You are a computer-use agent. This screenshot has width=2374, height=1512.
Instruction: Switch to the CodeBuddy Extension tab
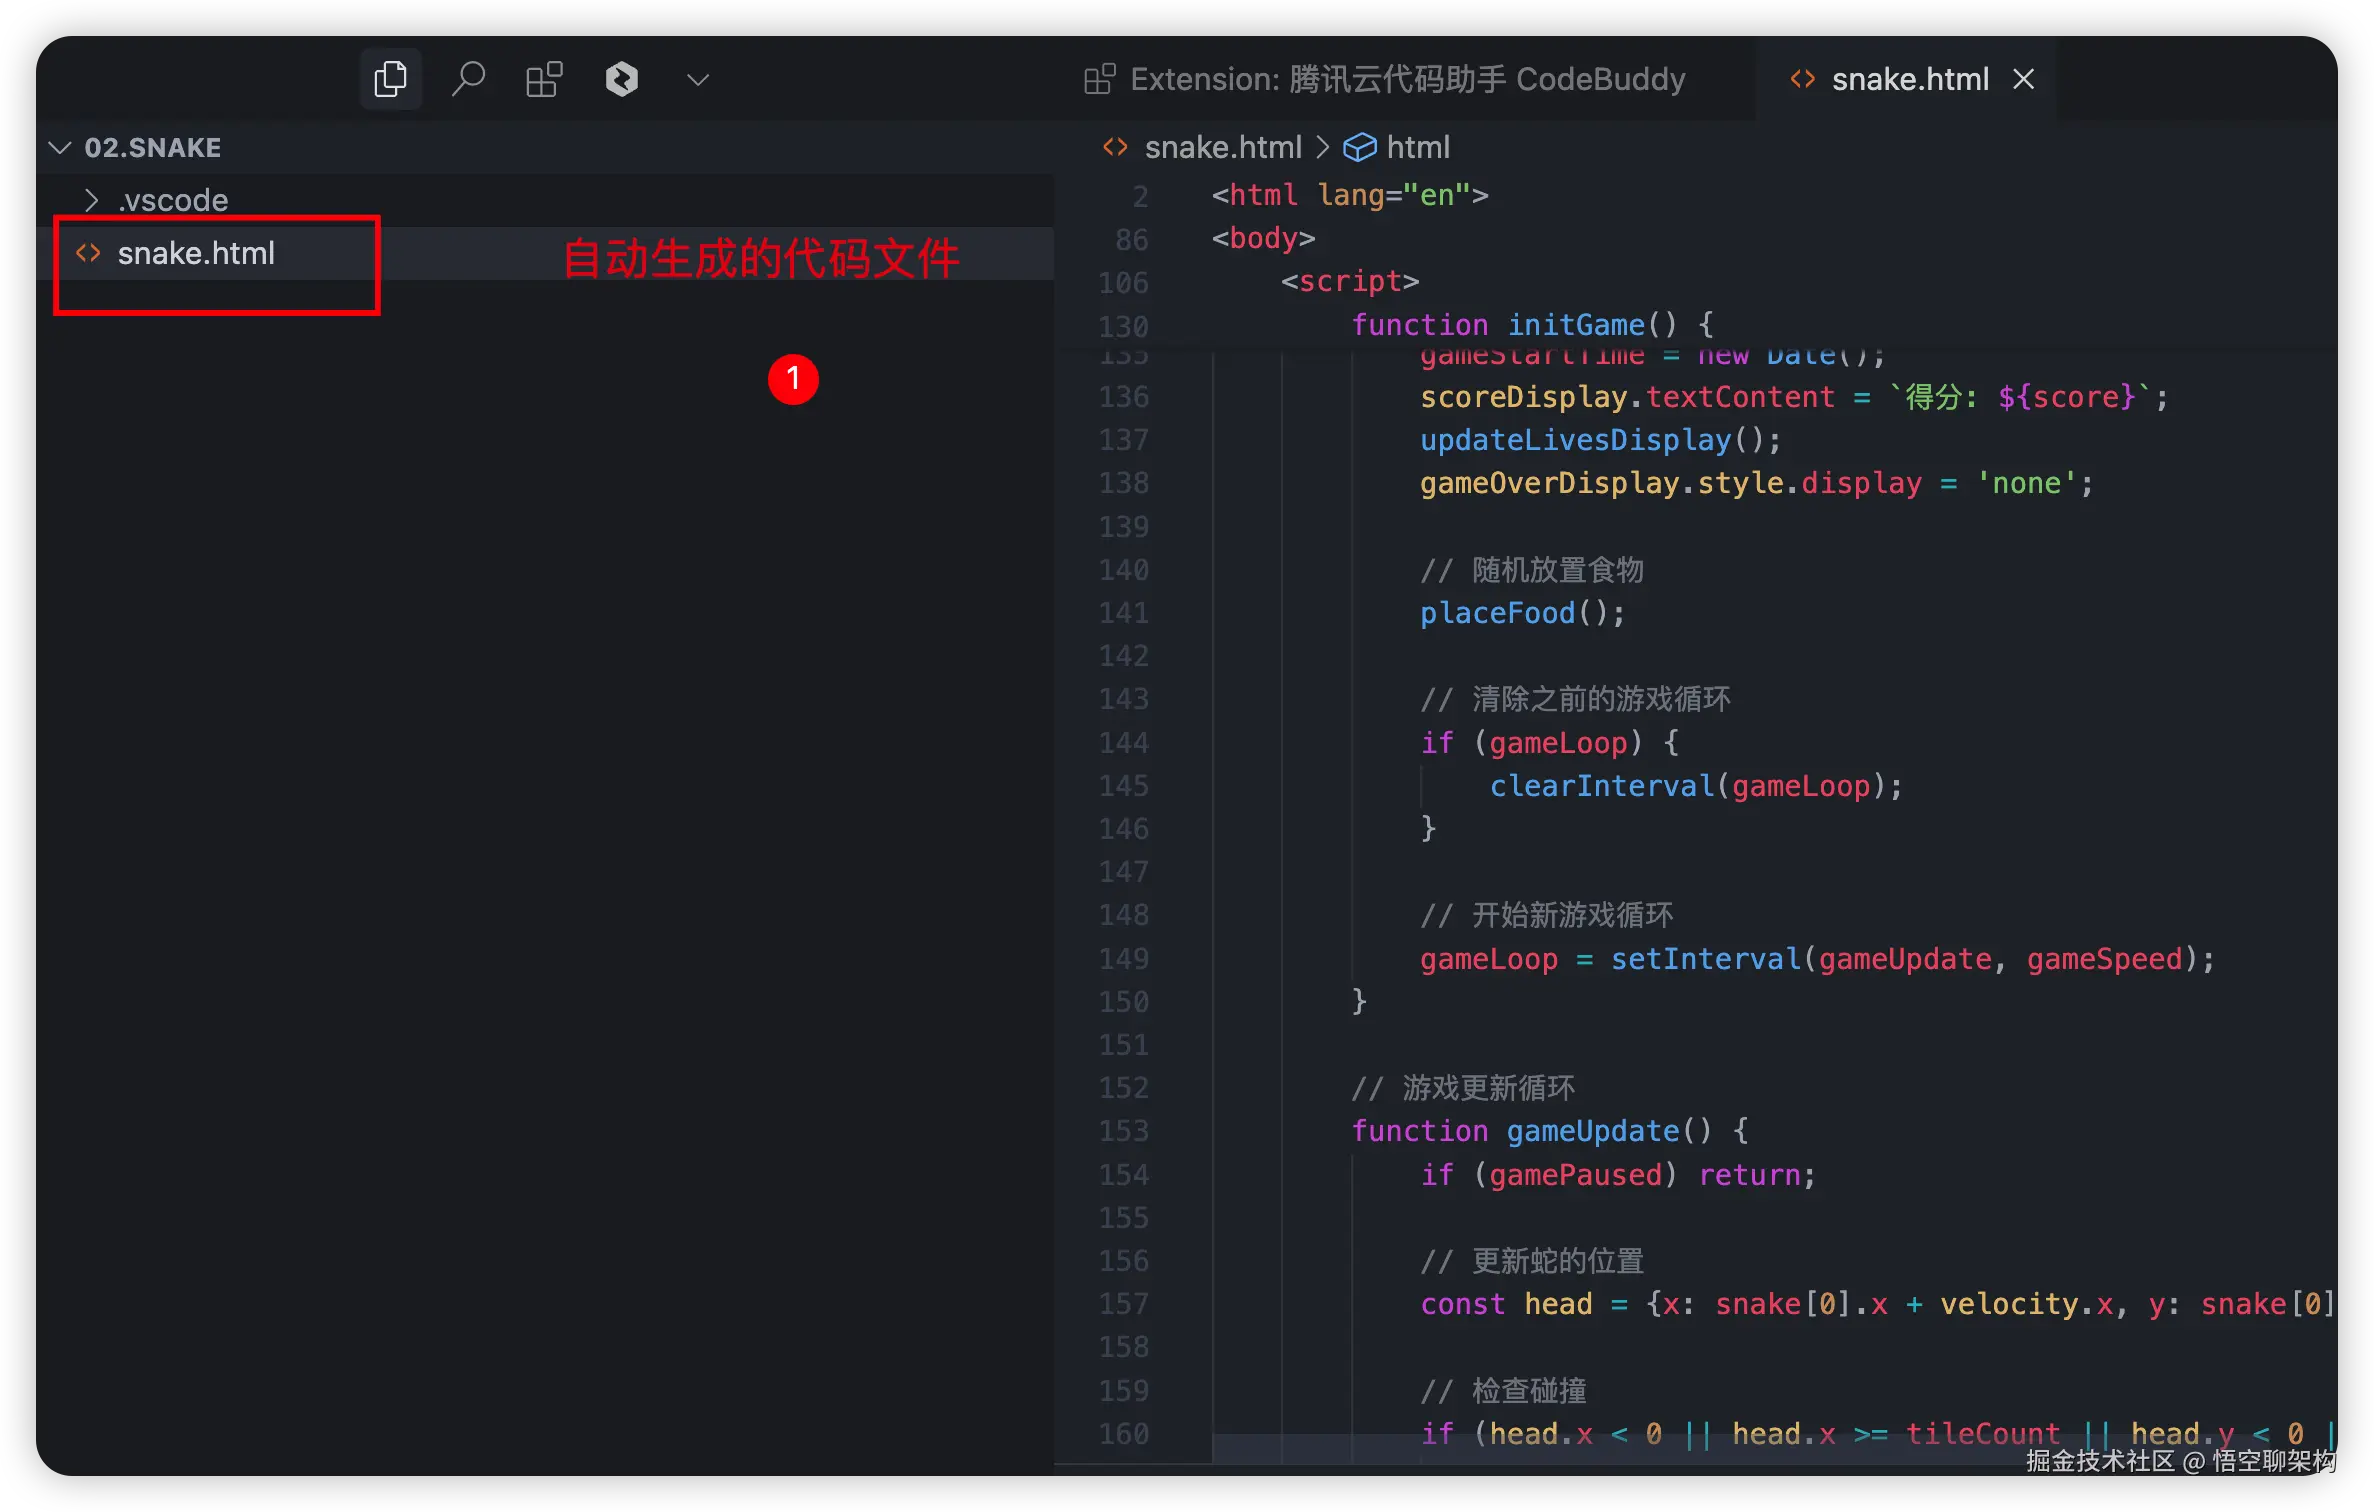pyautogui.click(x=1406, y=79)
